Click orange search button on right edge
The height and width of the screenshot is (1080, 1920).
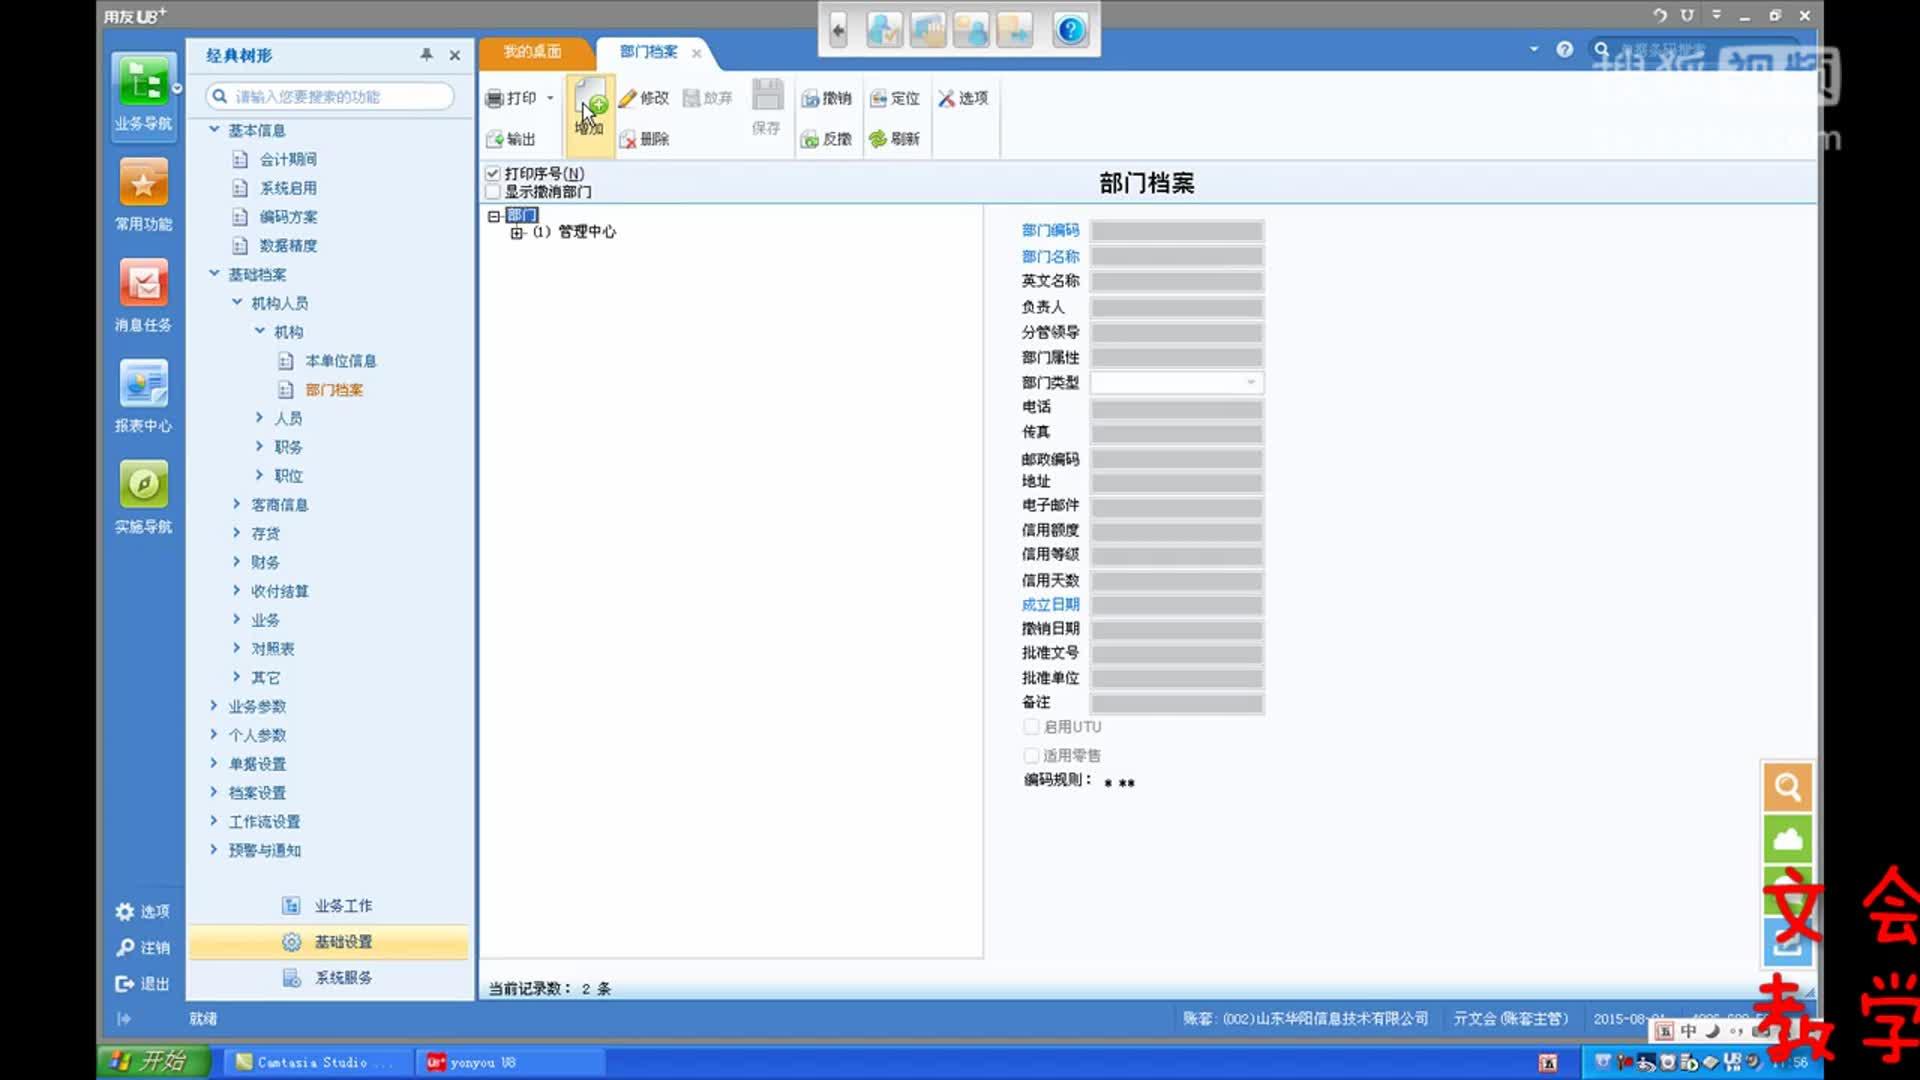(1787, 787)
